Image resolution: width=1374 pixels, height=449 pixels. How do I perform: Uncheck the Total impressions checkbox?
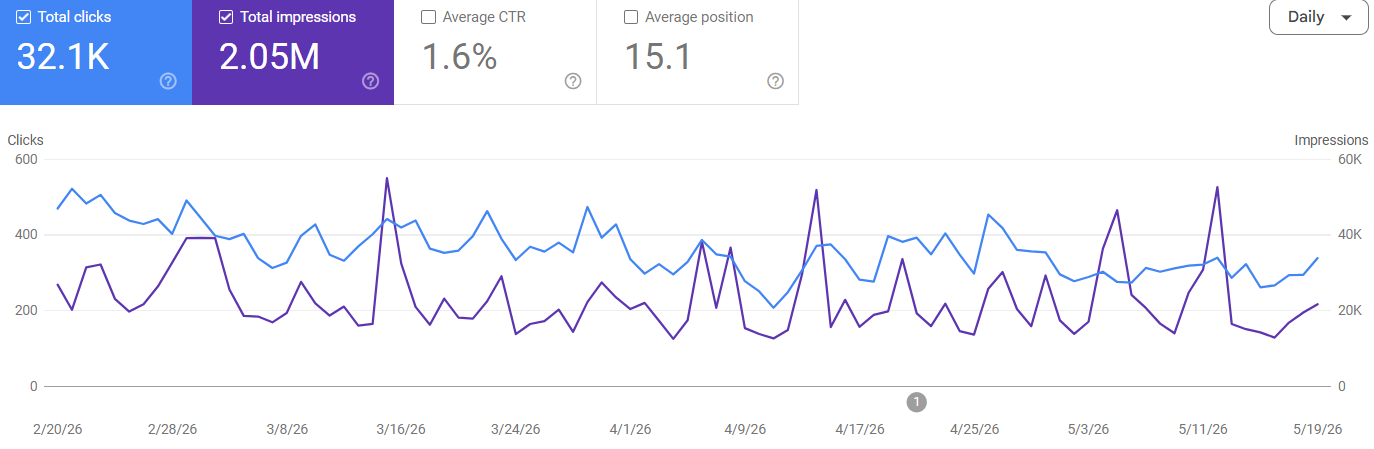pos(226,17)
